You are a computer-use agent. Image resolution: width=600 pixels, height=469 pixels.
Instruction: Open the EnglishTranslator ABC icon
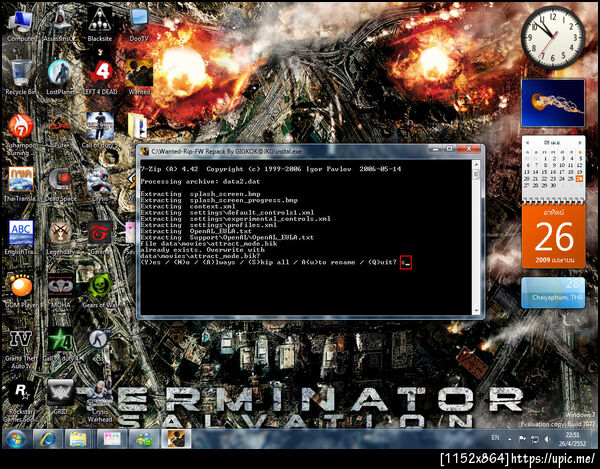click(x=21, y=236)
